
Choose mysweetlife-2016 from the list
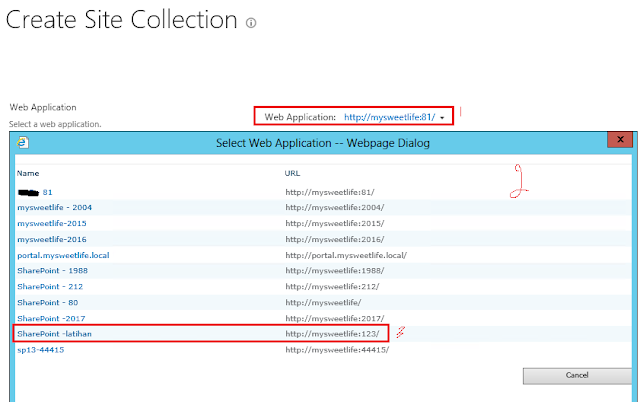tap(52, 239)
